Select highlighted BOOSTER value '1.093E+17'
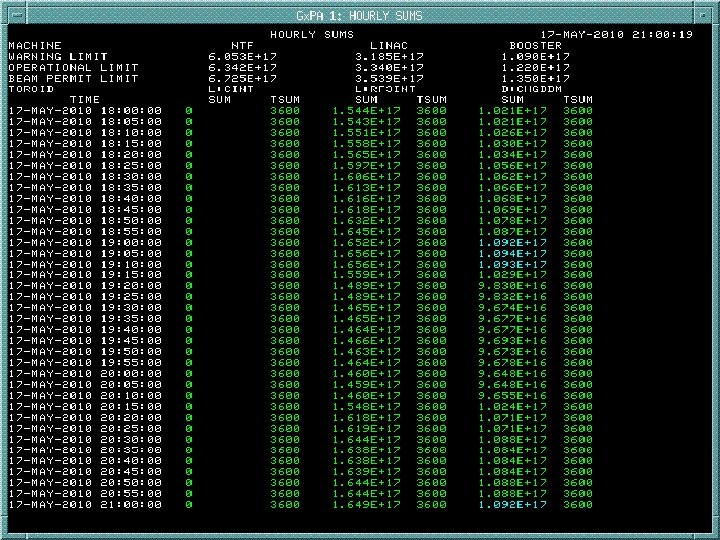Screen dimensions: 720x540 point(512,264)
